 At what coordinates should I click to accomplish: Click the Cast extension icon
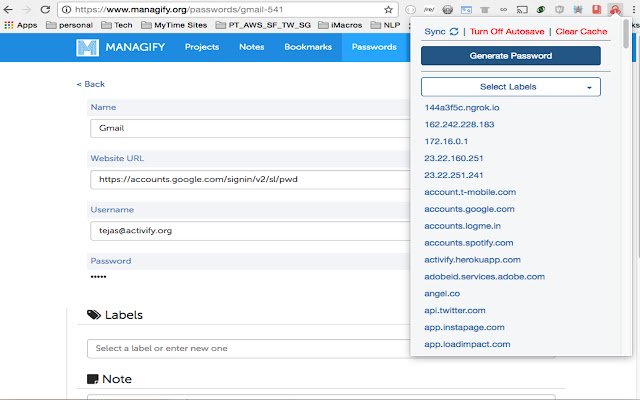522,9
